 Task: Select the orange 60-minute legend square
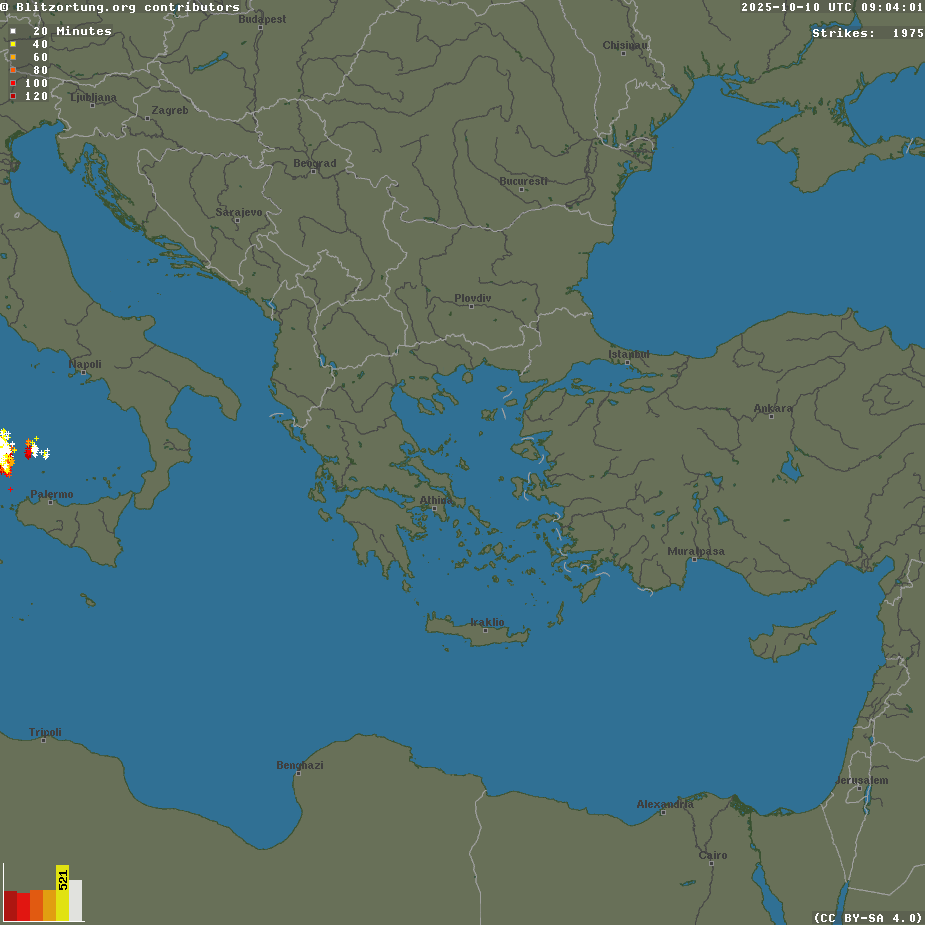coord(13,57)
